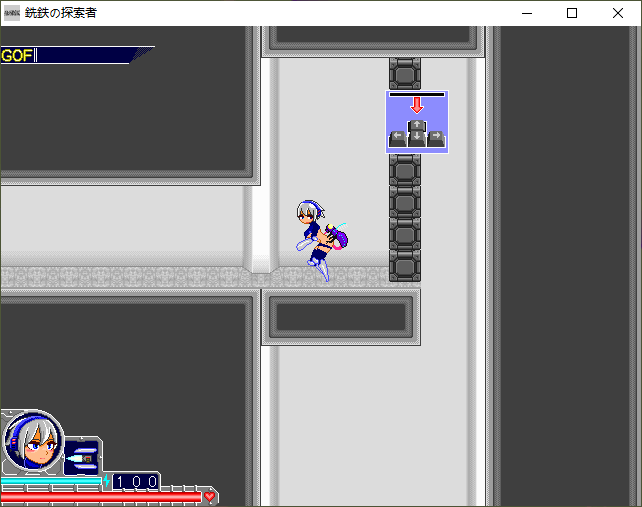Click the red heart health icon
Viewport: 642px width, 507px height.
click(x=209, y=495)
